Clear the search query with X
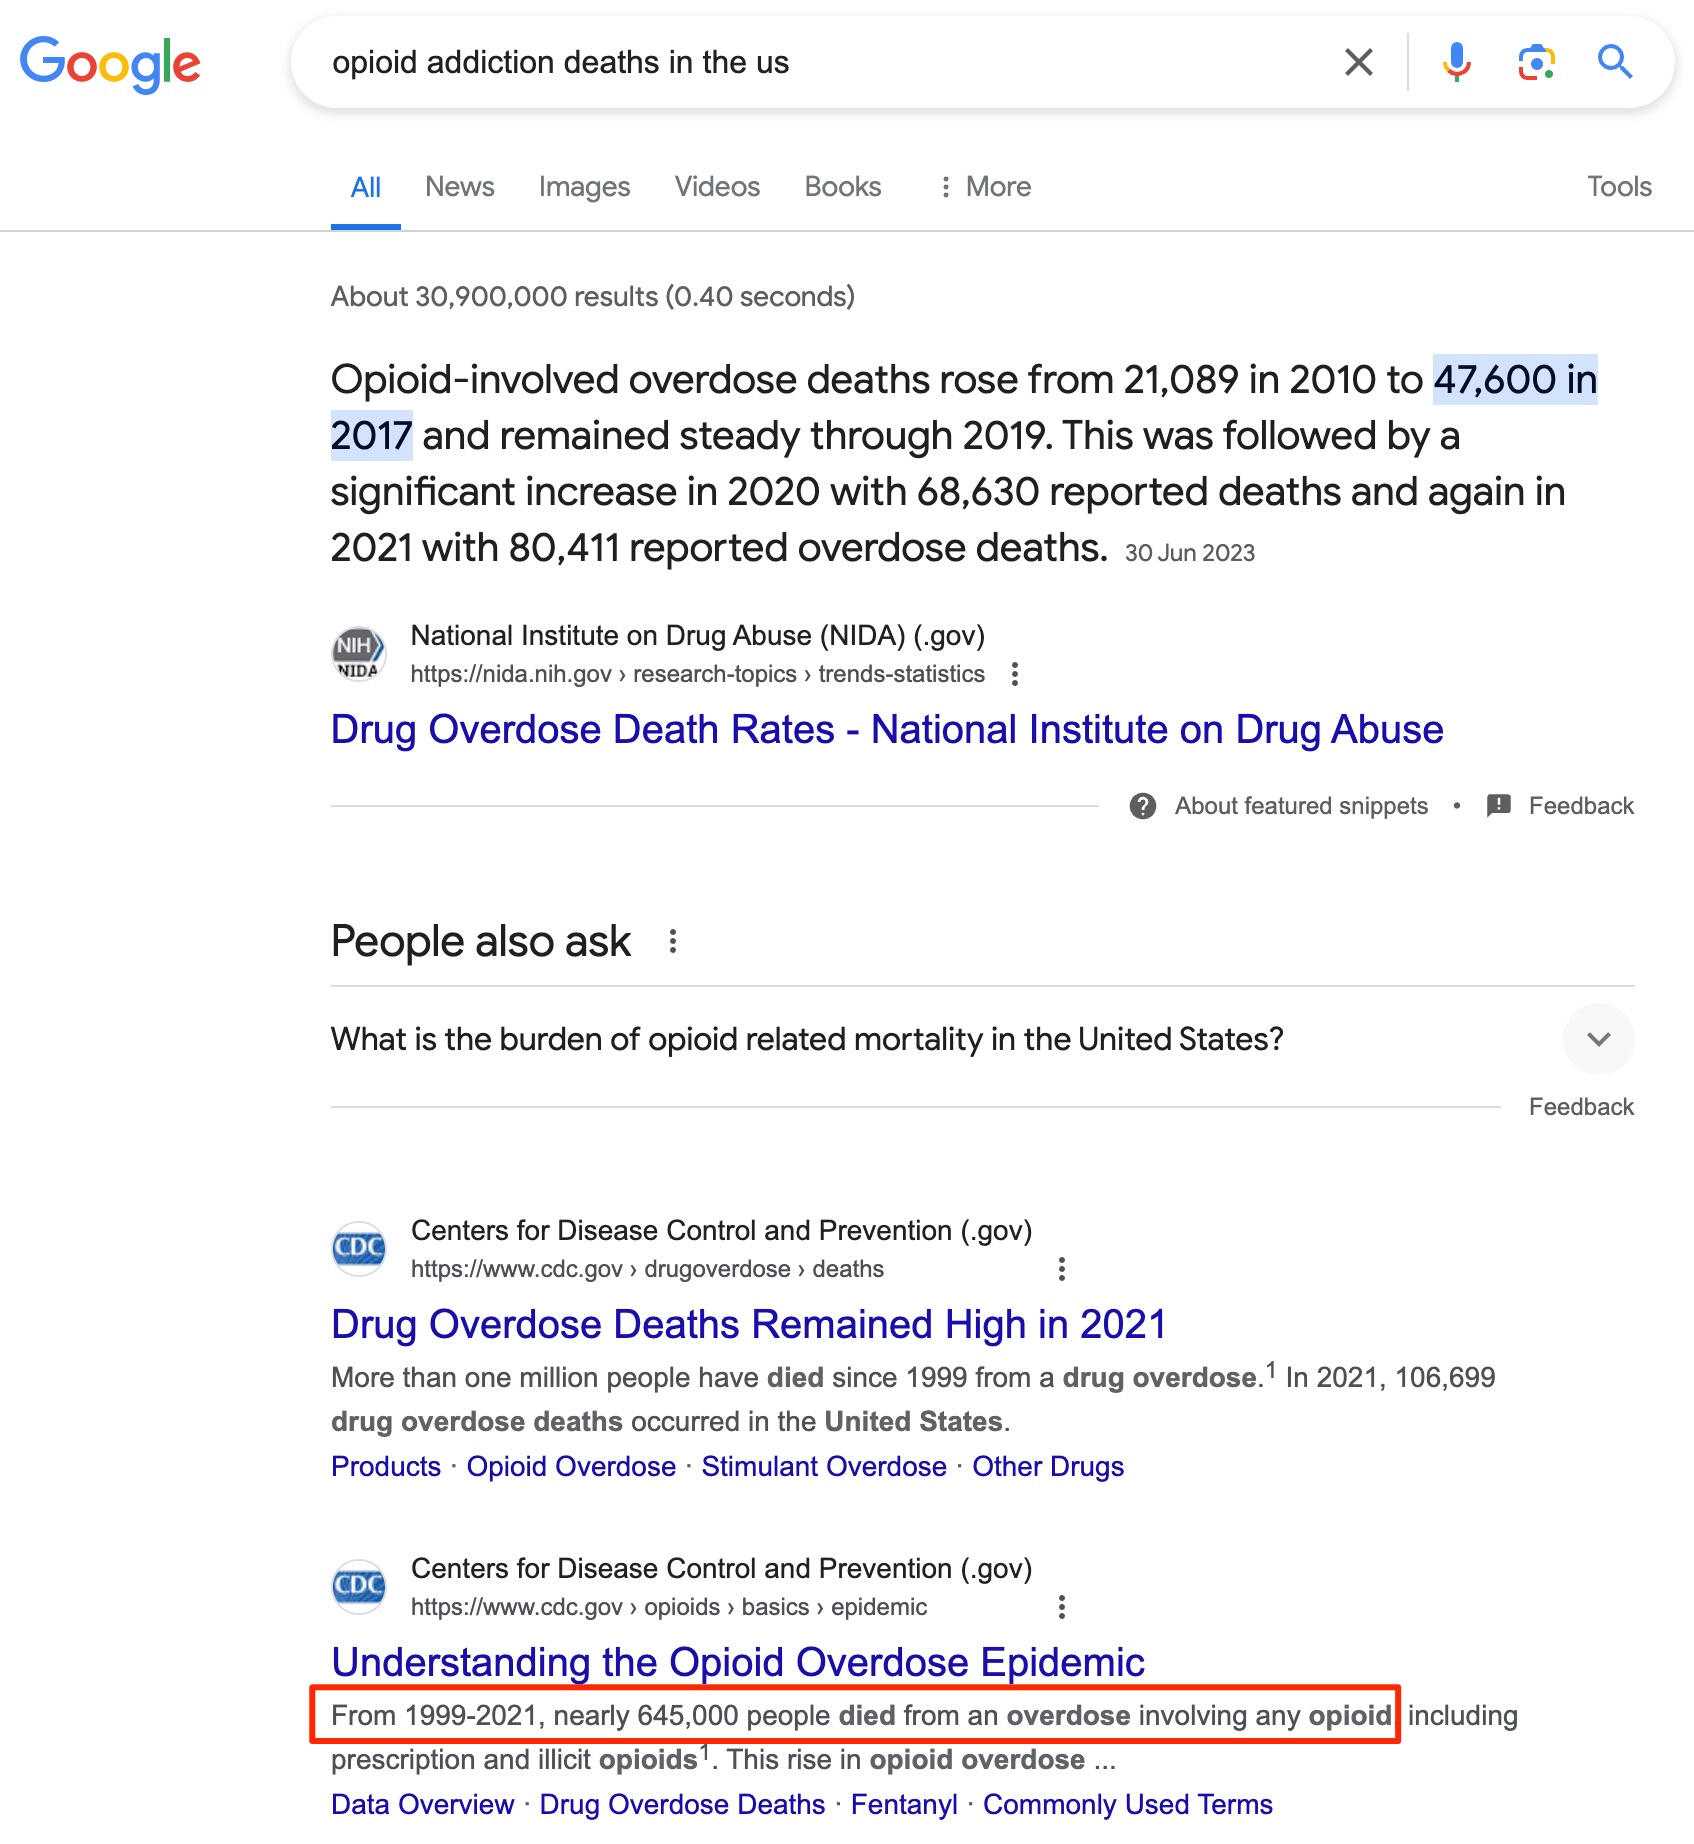Image resolution: width=1694 pixels, height=1844 pixels. click(x=1358, y=62)
